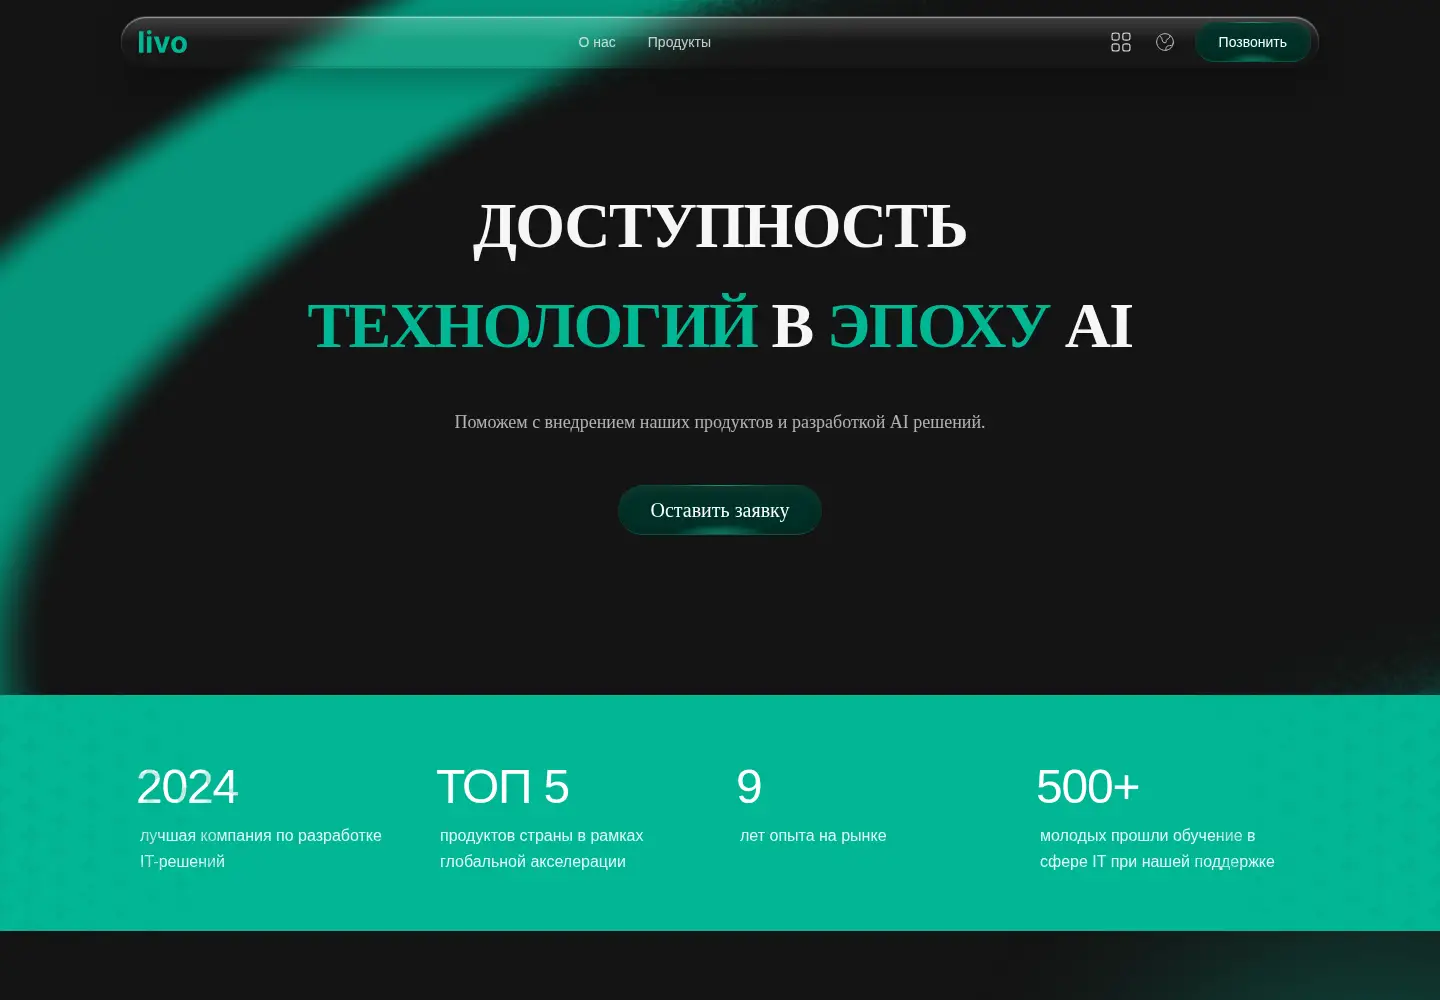Click the caption about глобальной акселерации
The width and height of the screenshot is (1440, 1000).
pos(542,848)
